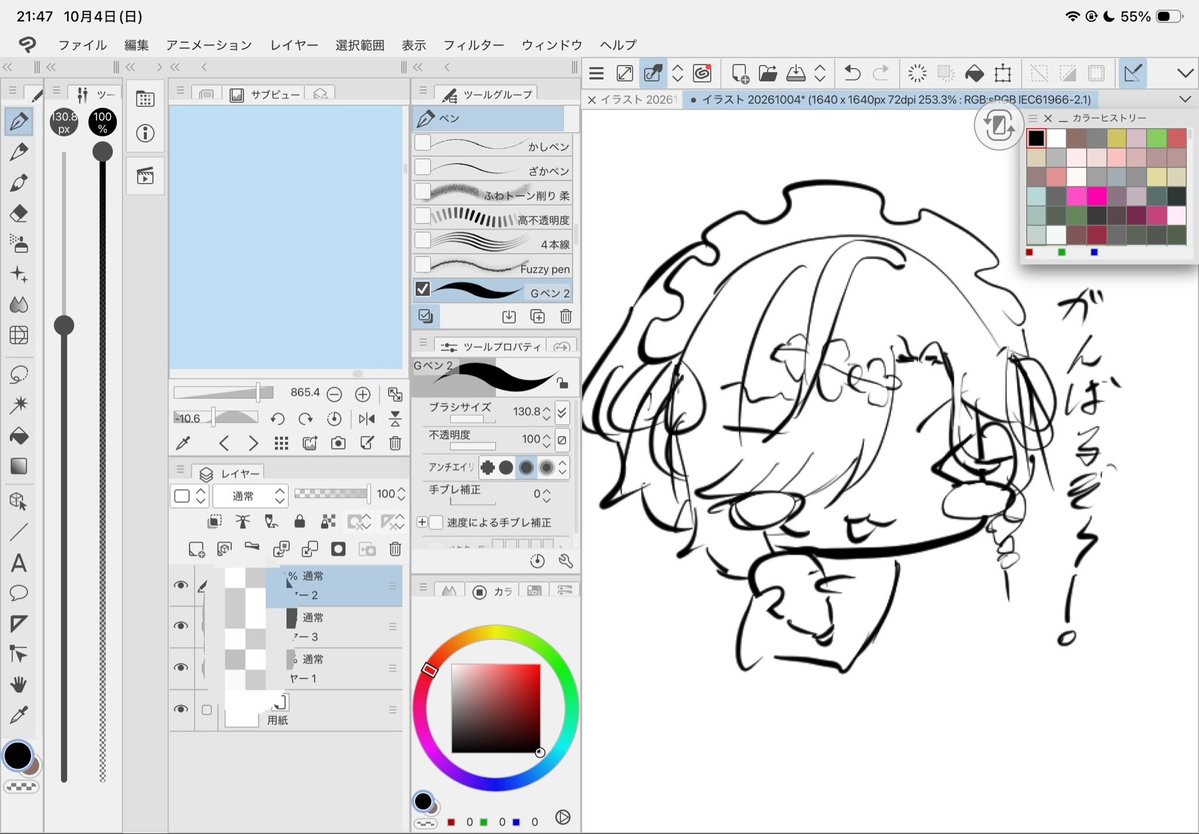Viewport: 1199px width, 834px height.
Task: Uncheck the Gペン 2 sub tool checkbox
Action: pyautogui.click(x=422, y=289)
